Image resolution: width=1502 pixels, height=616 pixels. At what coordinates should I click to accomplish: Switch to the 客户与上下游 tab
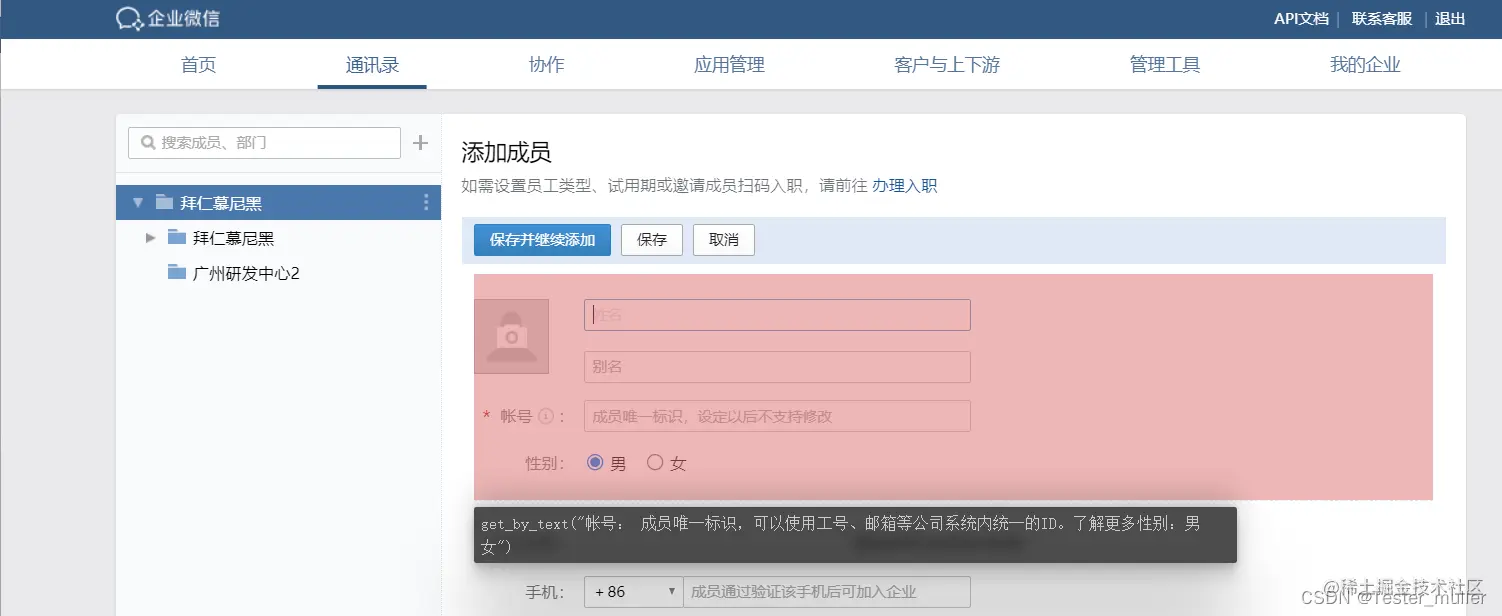[945, 64]
